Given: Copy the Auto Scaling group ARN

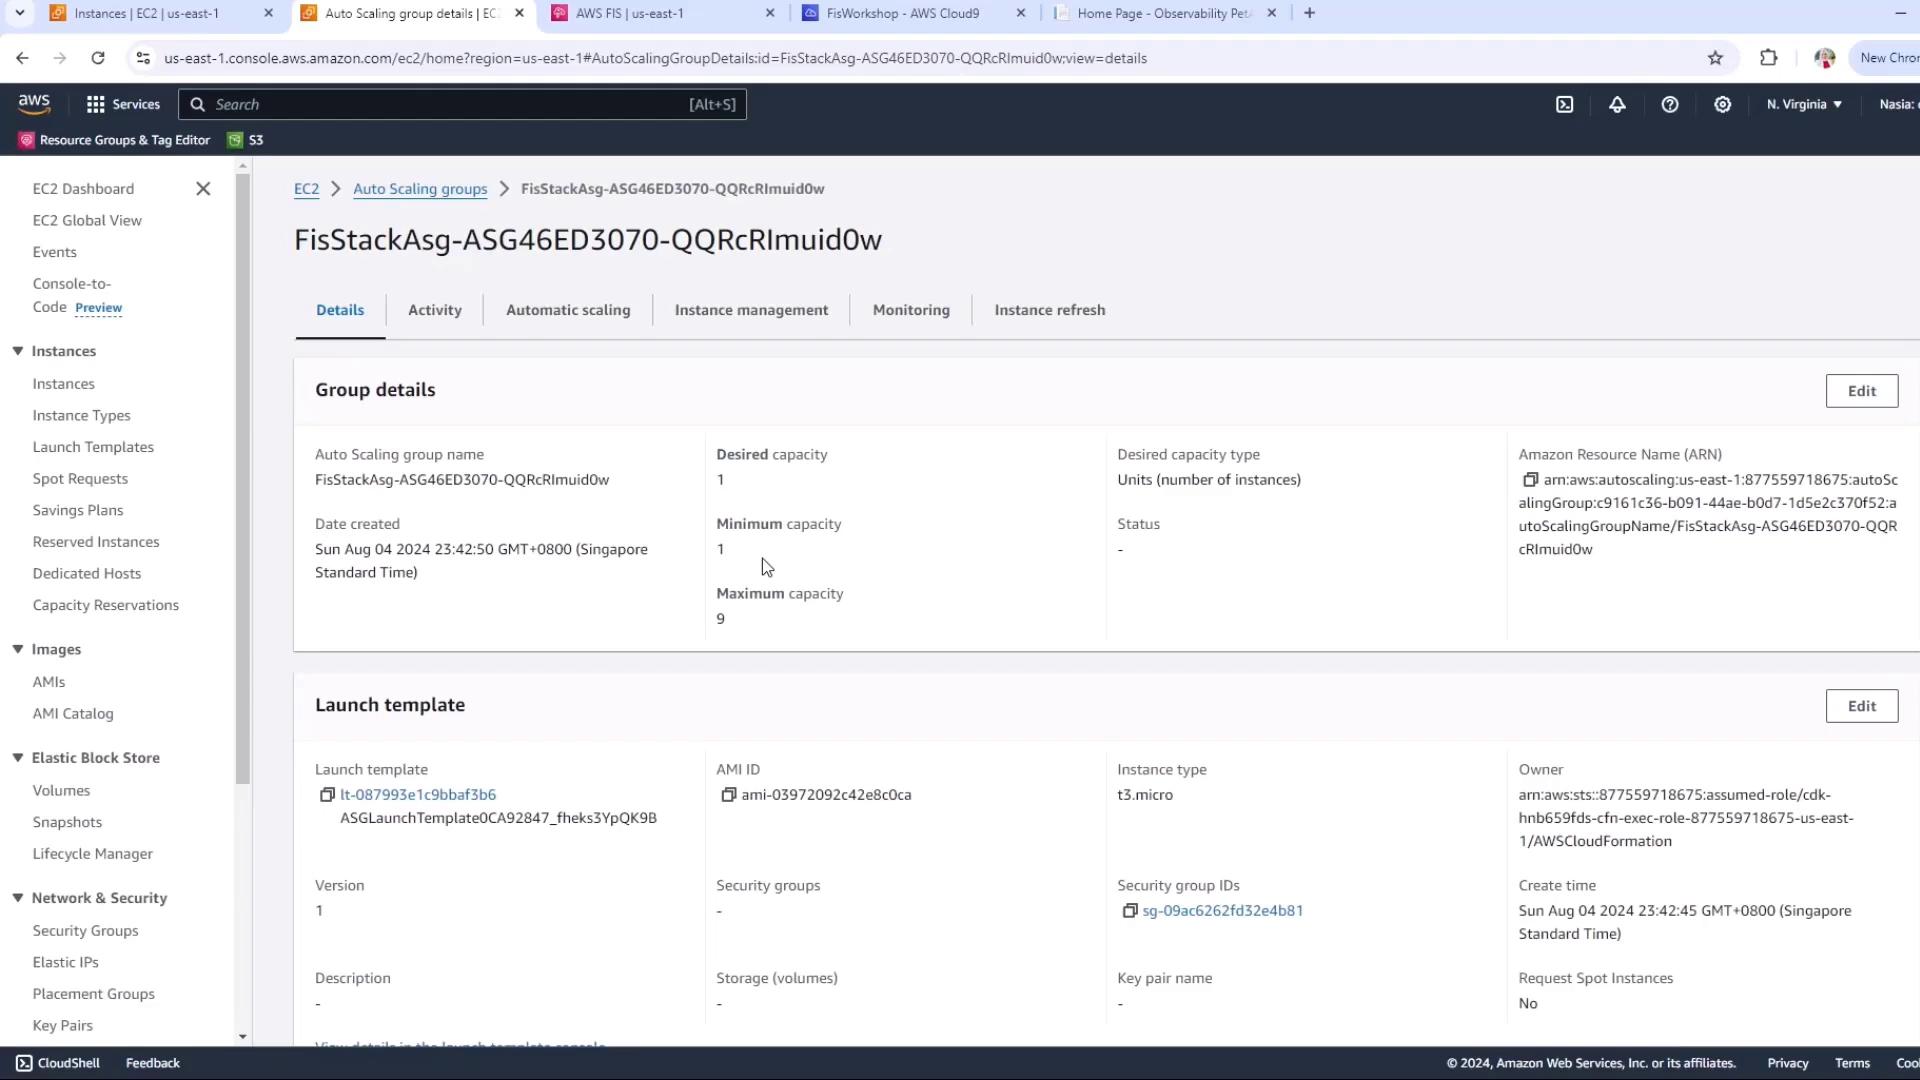Looking at the screenshot, I should 1529,480.
